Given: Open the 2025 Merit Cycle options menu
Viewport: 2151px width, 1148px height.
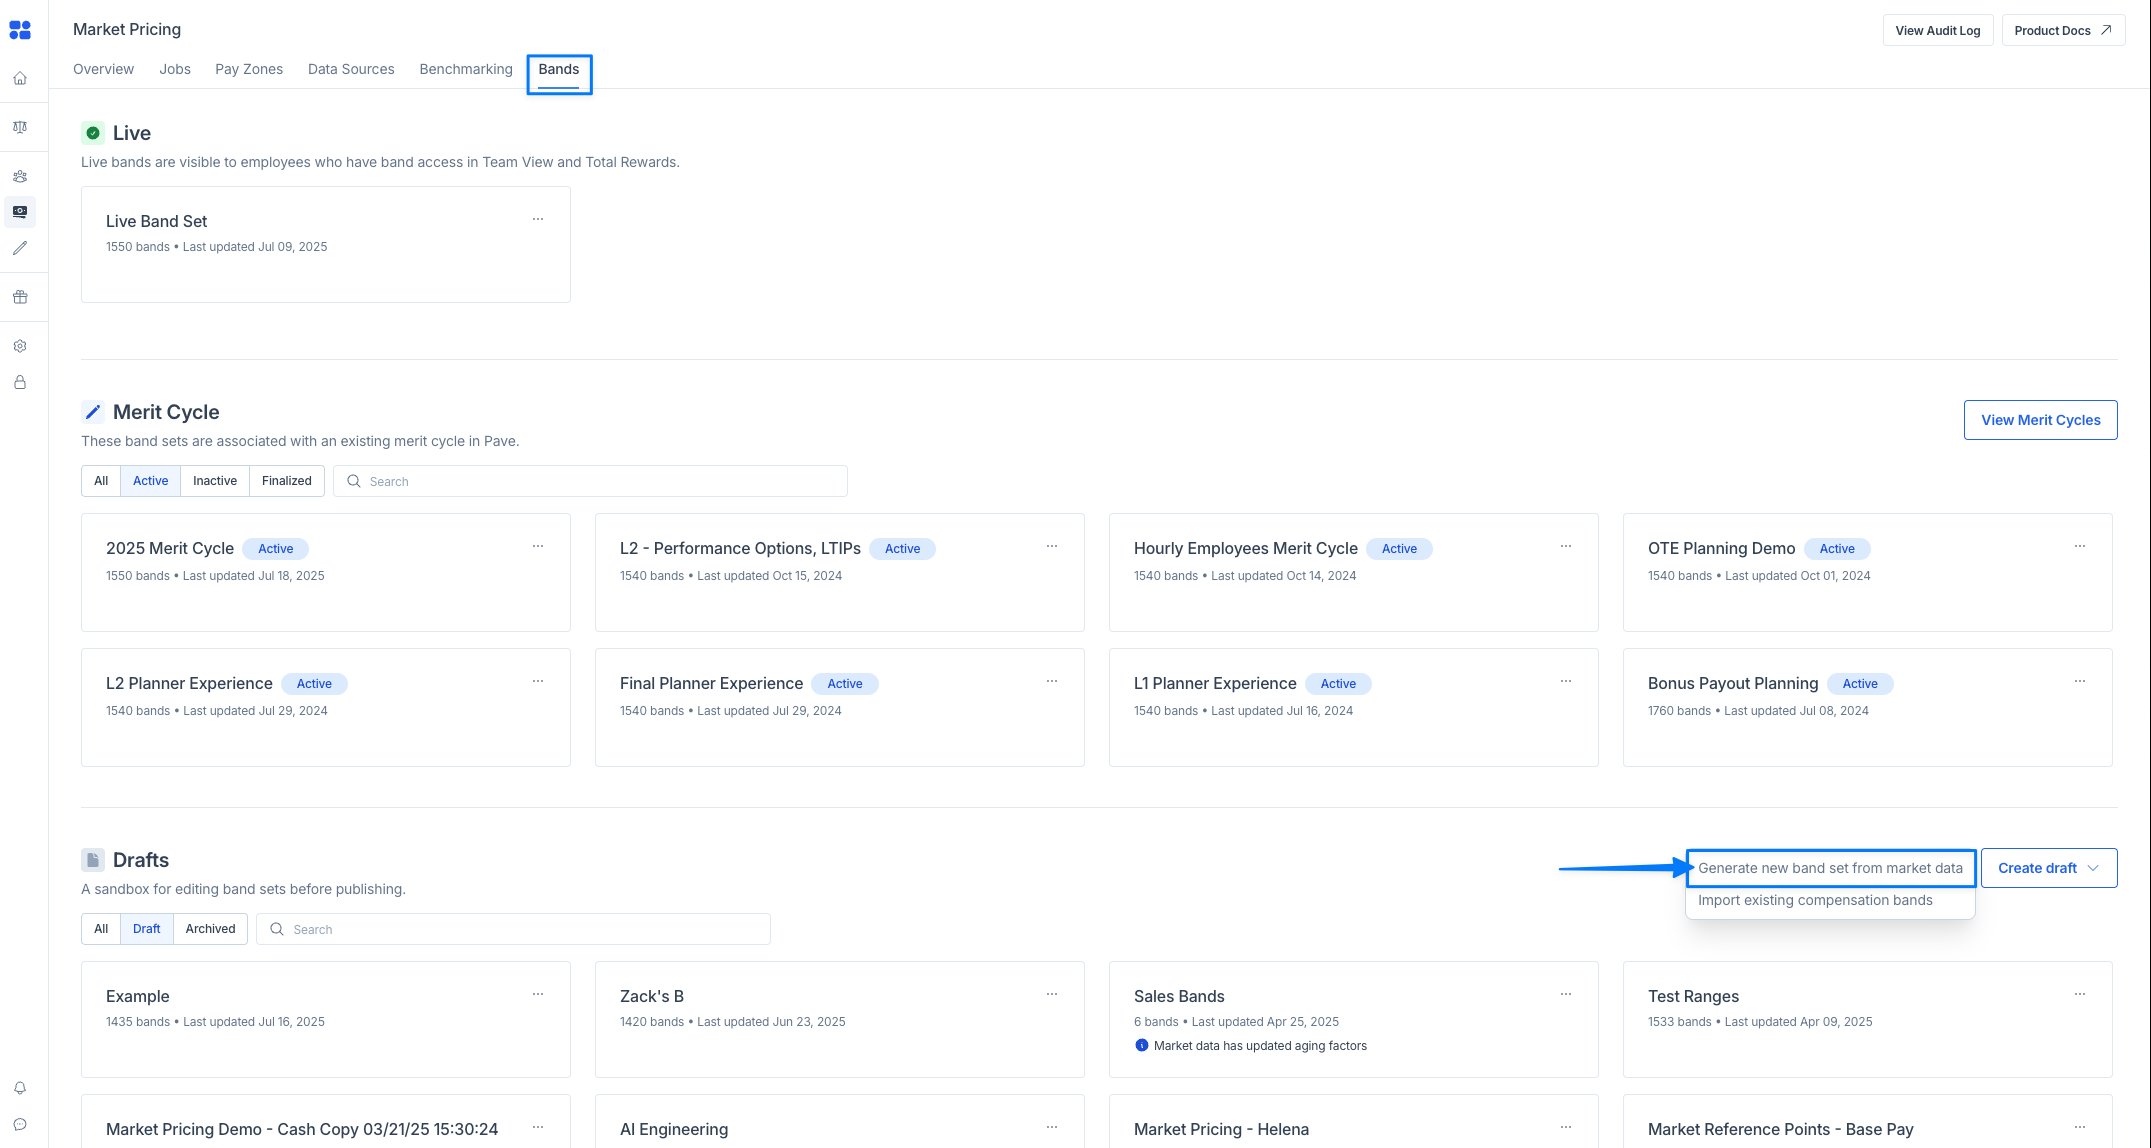Looking at the screenshot, I should (x=538, y=545).
